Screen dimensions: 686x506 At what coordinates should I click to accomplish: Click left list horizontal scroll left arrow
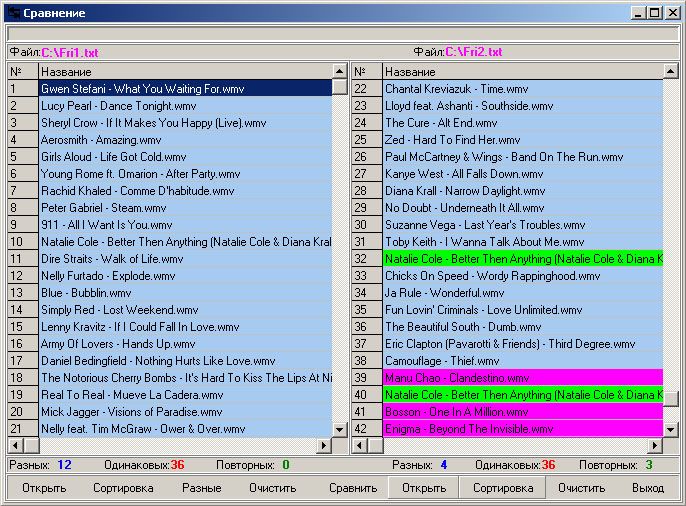[16, 446]
